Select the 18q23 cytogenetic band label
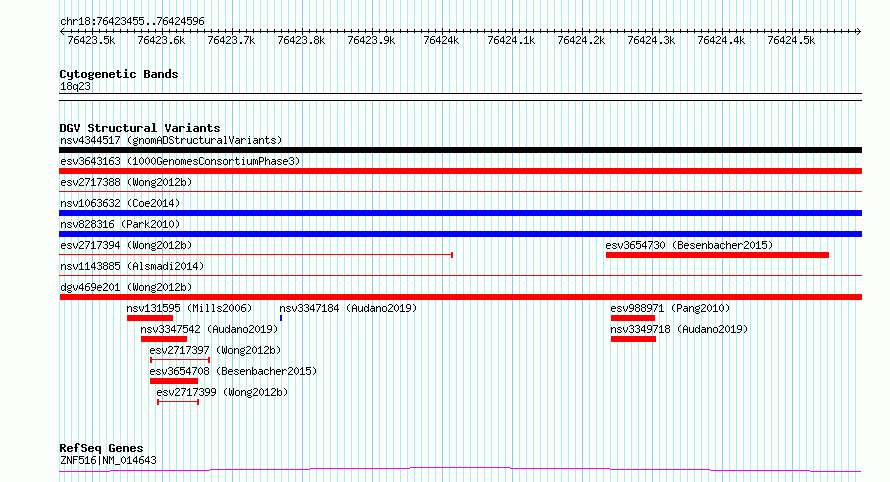This screenshot has width=890, height=482. (x=75, y=86)
